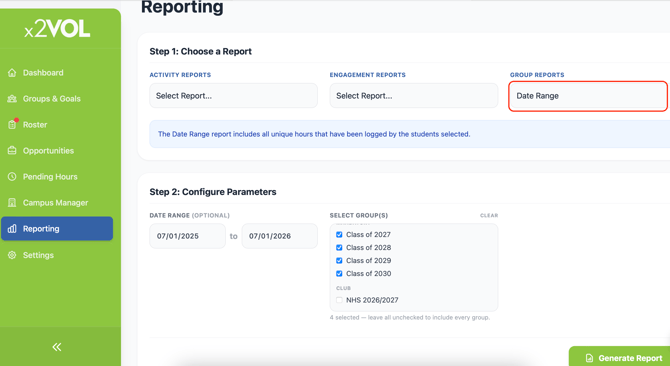Screen dimensions: 670x366
Task: Click the x2VOL logo
Action: [57, 29]
